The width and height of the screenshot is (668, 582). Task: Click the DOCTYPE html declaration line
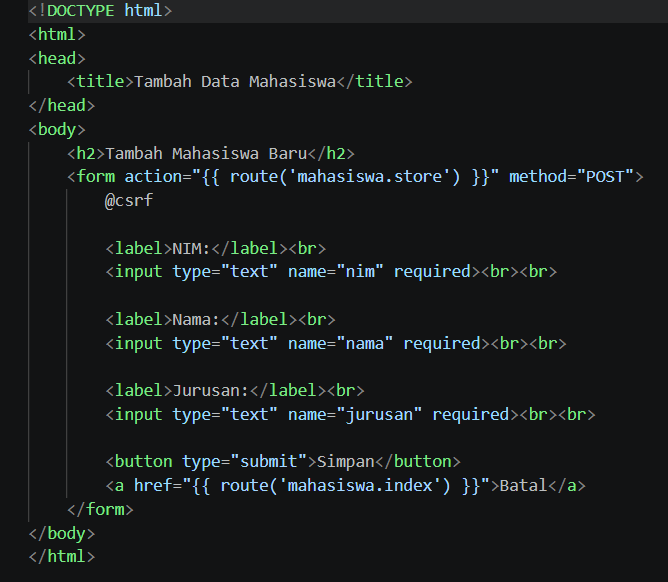coord(100,10)
